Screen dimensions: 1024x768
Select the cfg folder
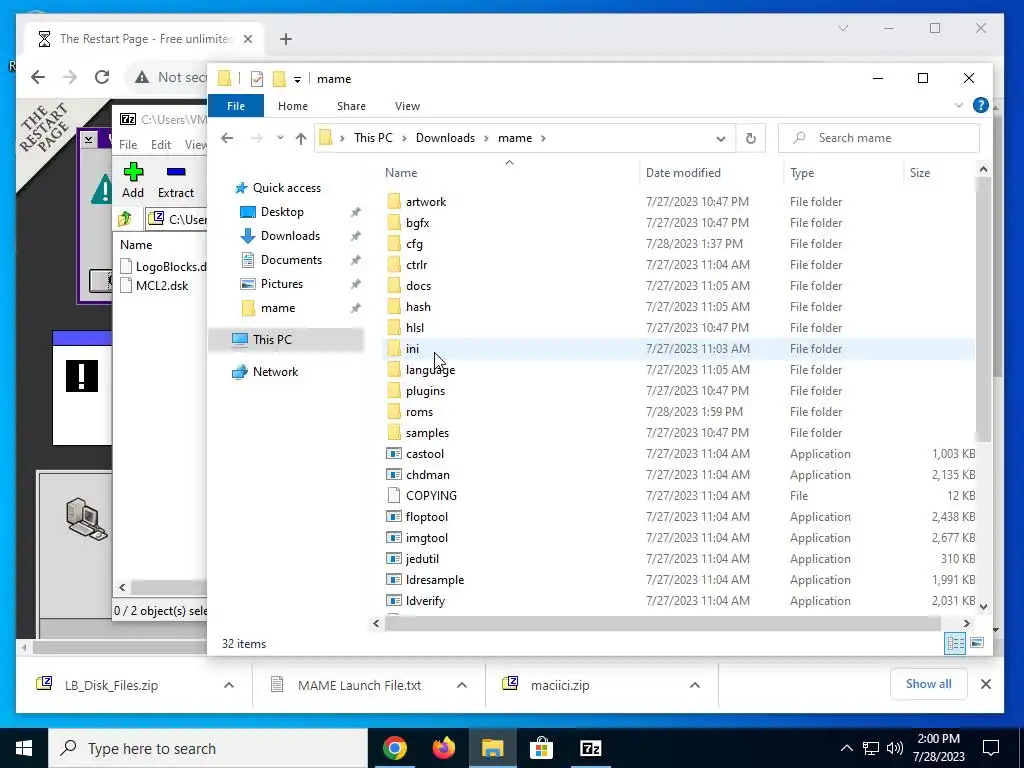pyautogui.click(x=414, y=244)
